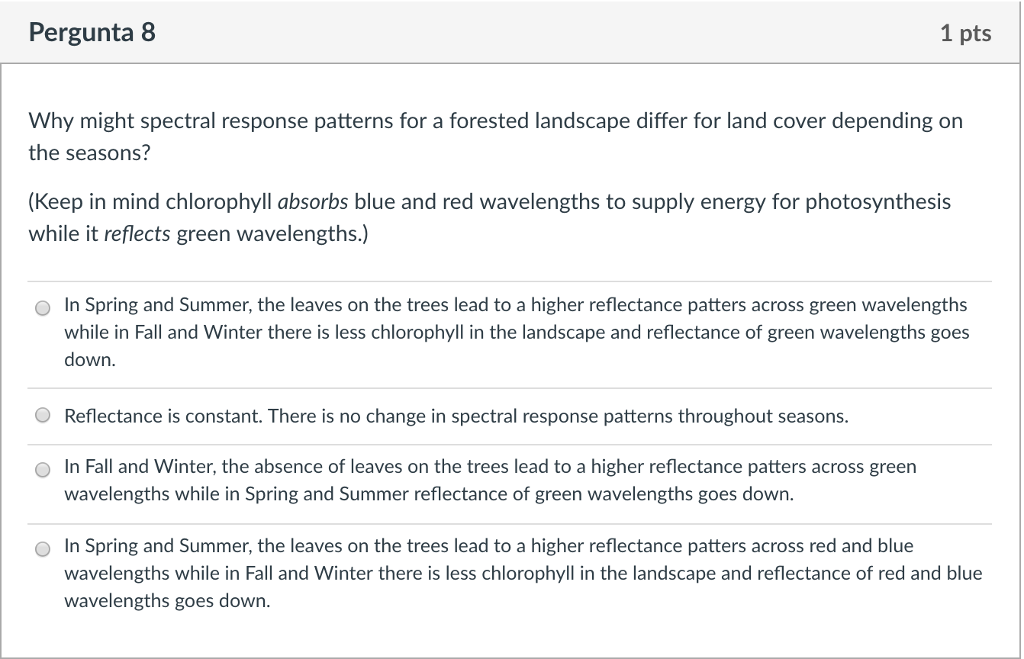The image size is (1024, 659).
Task: Click the Pergunta 8 header
Action: [92, 31]
